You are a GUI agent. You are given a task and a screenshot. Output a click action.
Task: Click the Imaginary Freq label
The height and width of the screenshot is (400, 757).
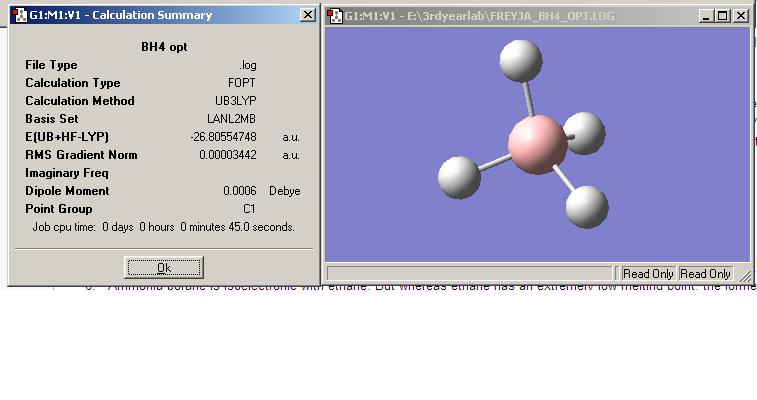tap(67, 173)
